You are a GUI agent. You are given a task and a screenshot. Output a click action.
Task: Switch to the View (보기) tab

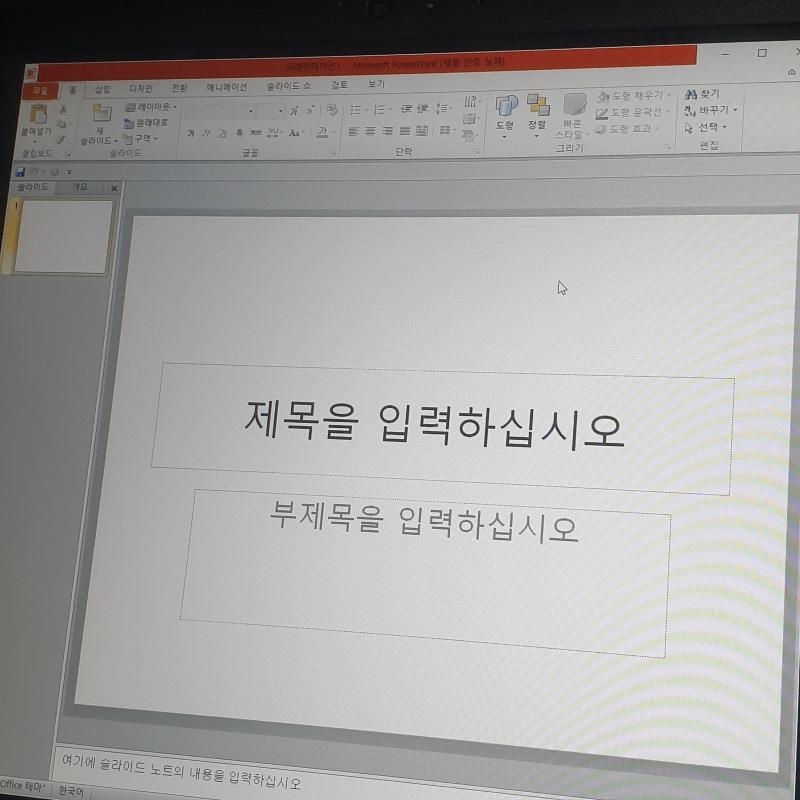[377, 84]
